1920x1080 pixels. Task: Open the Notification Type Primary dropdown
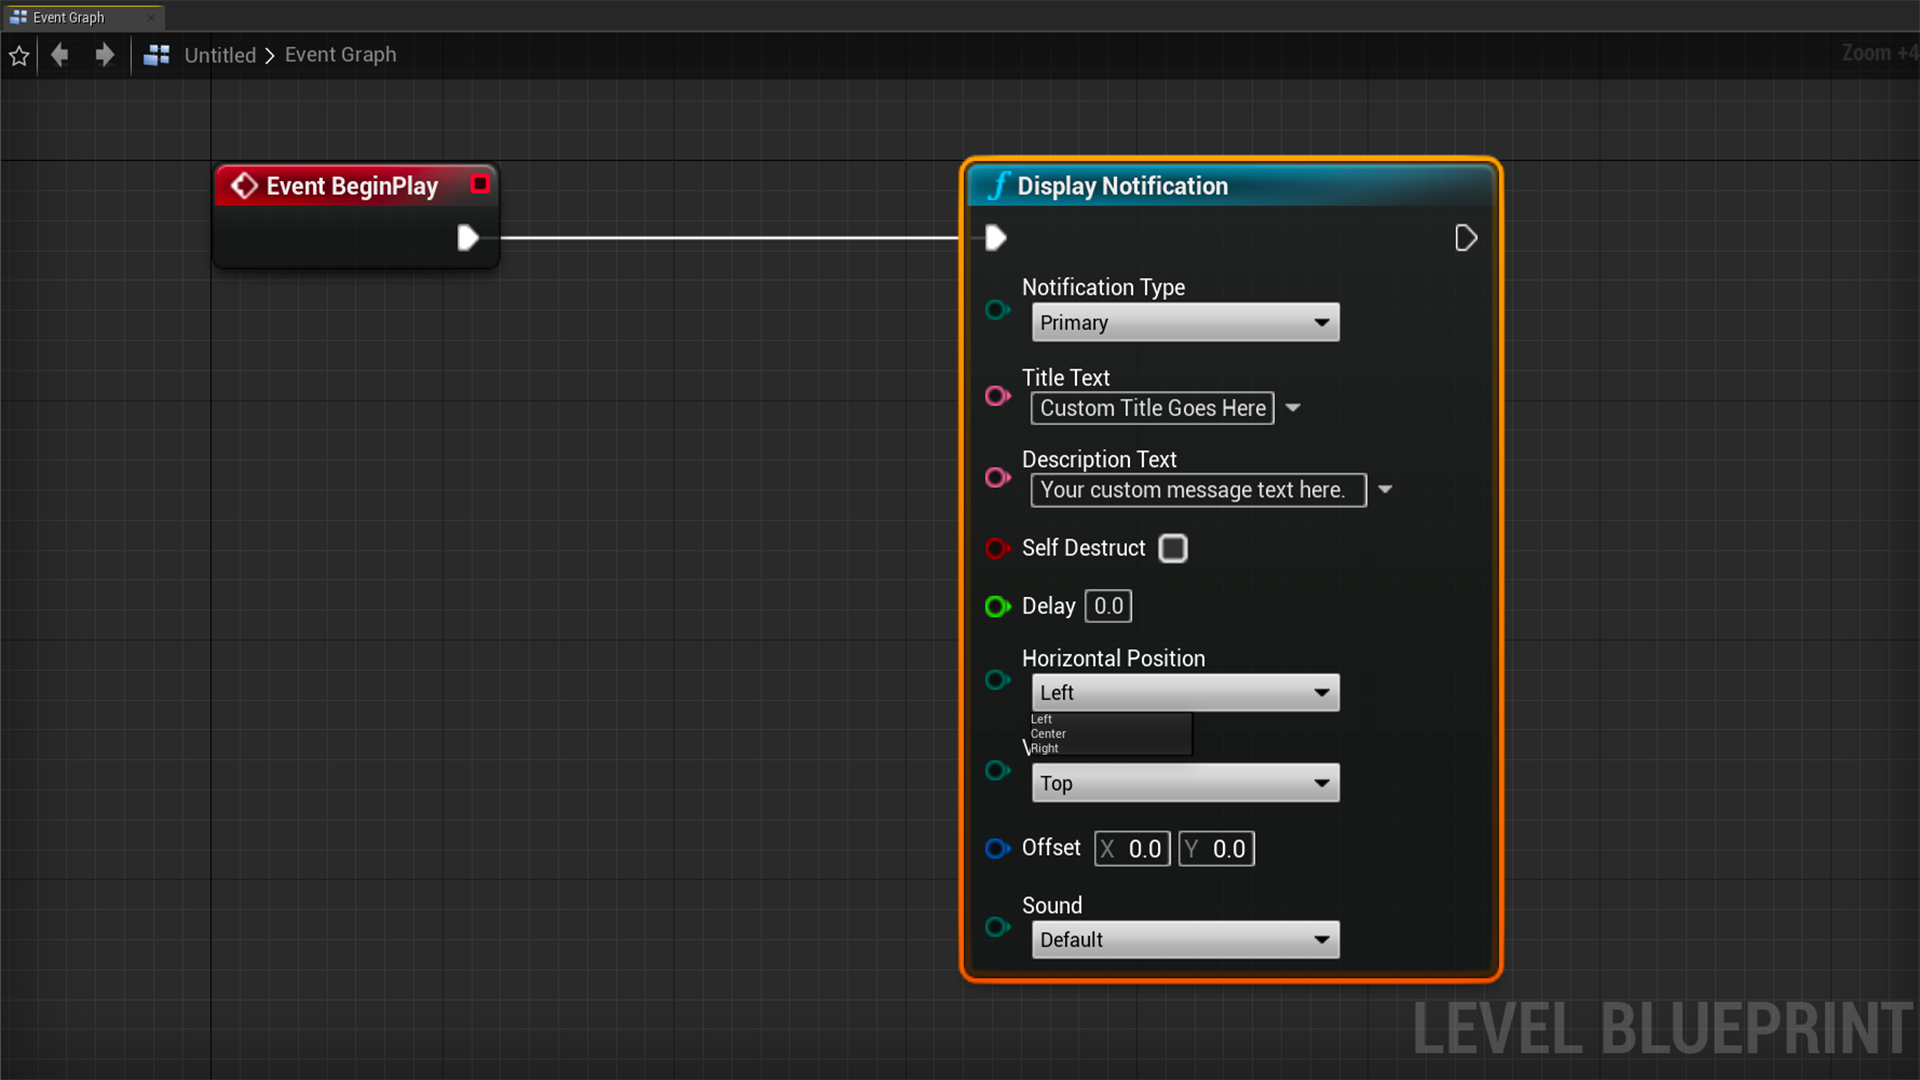click(1185, 323)
